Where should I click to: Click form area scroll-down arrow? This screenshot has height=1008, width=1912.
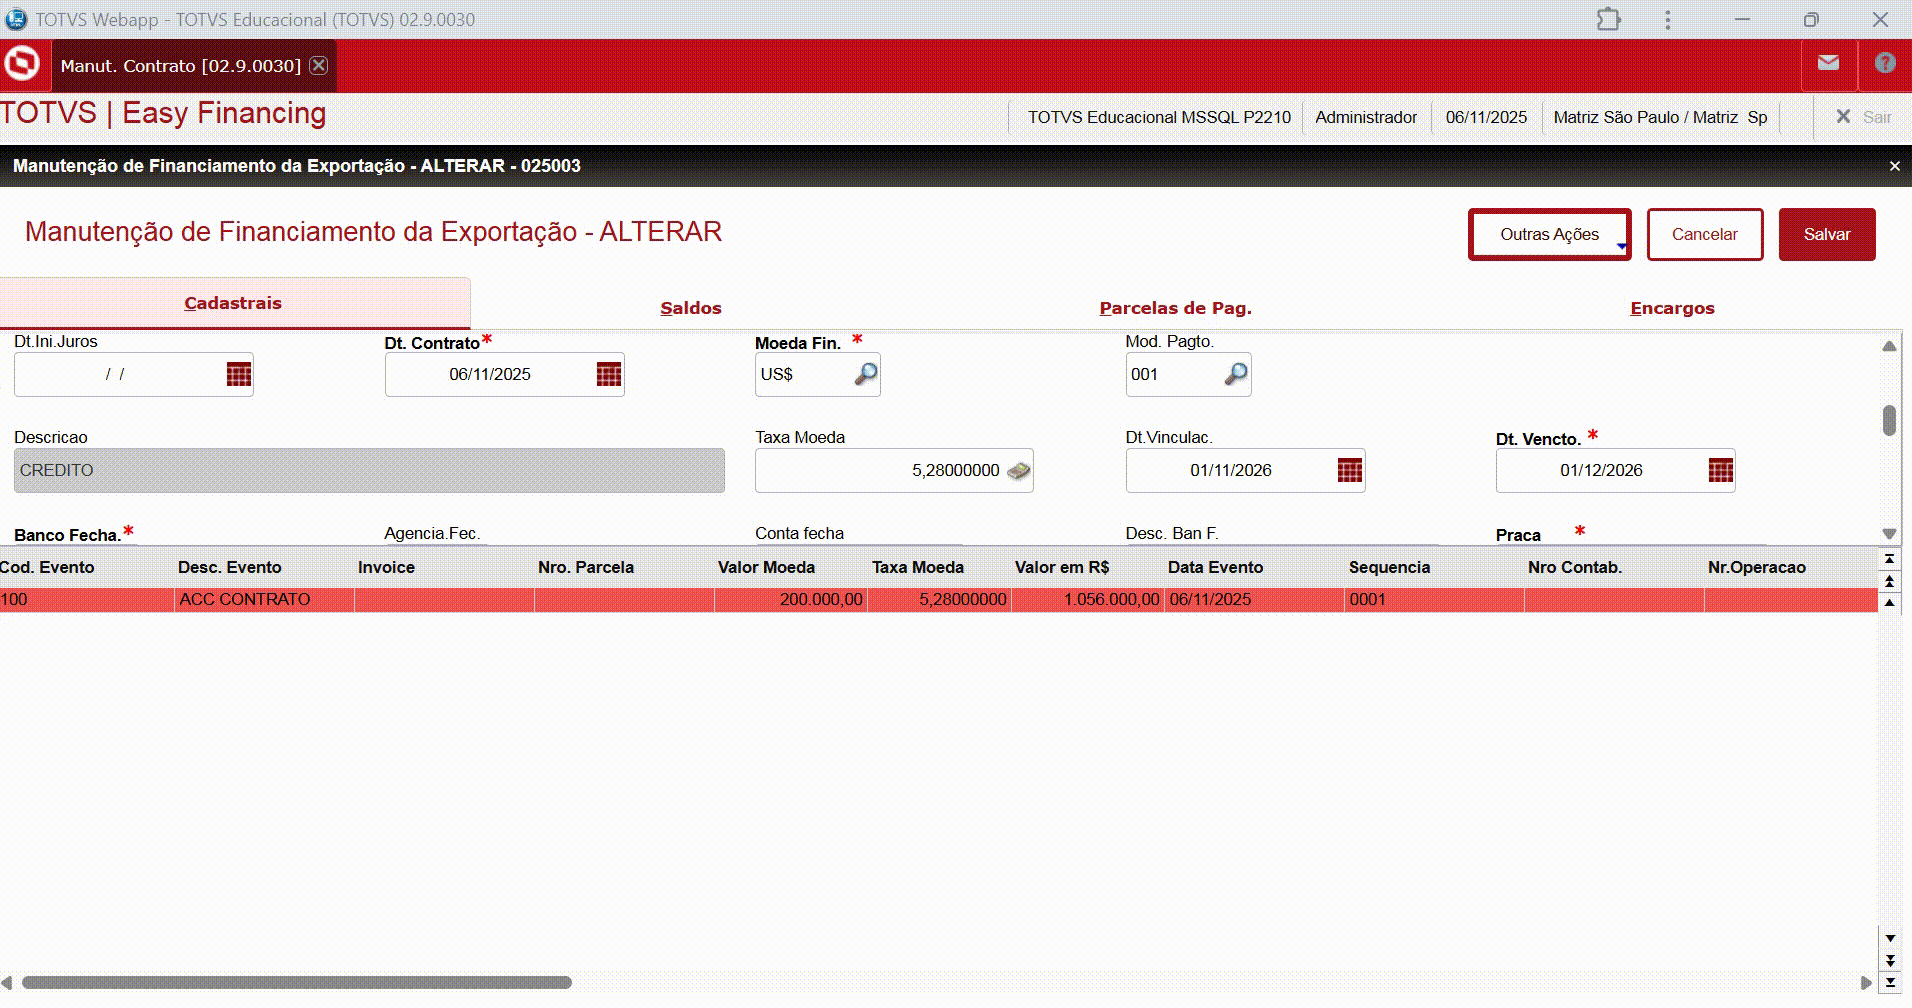[x=1889, y=534]
